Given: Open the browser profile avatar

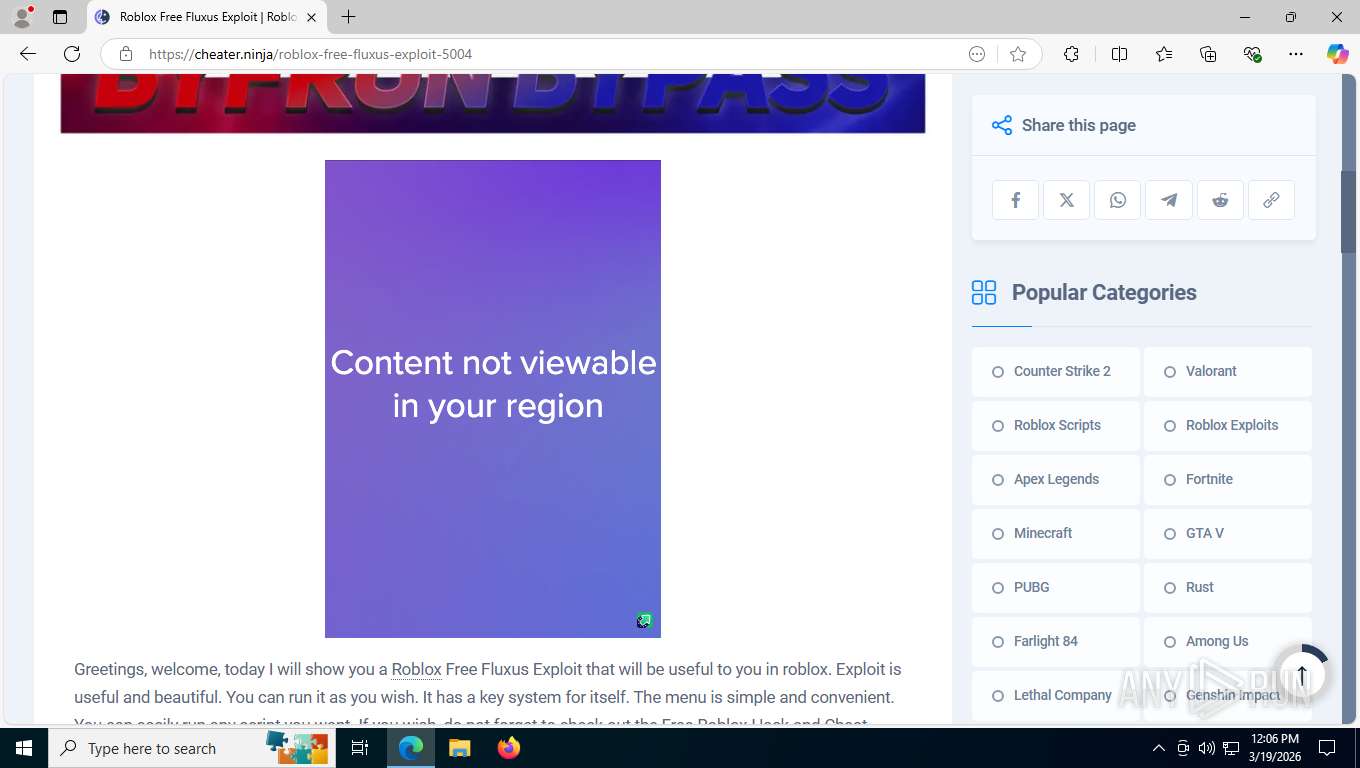Looking at the screenshot, I should tap(22, 17).
